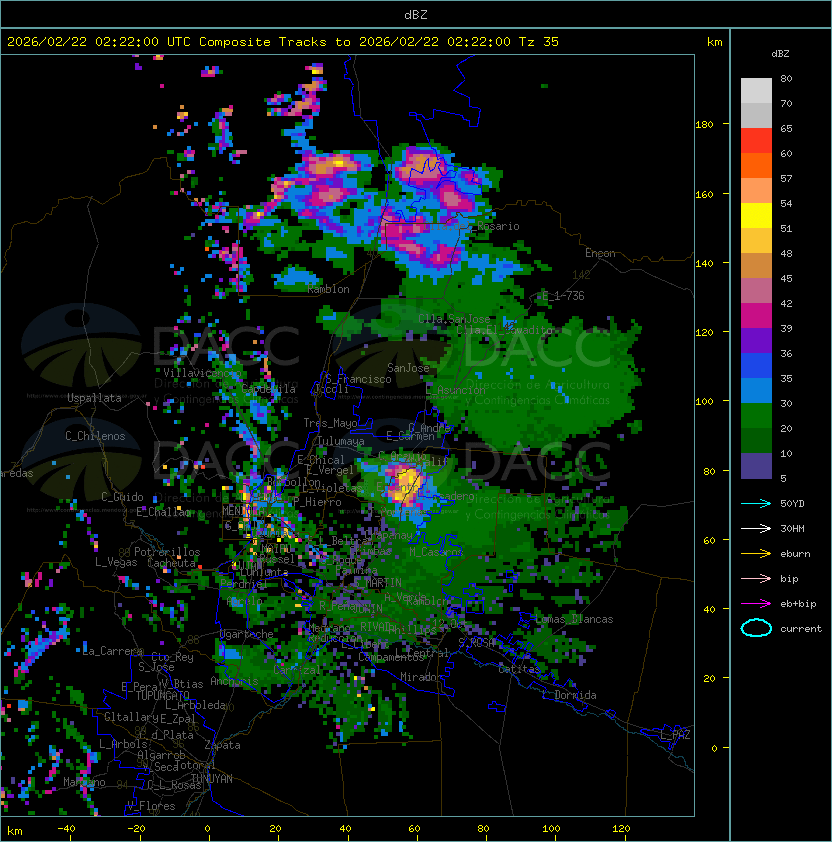832x842 pixels.
Task: Click the '30HM' legend label
Action: (x=792, y=529)
